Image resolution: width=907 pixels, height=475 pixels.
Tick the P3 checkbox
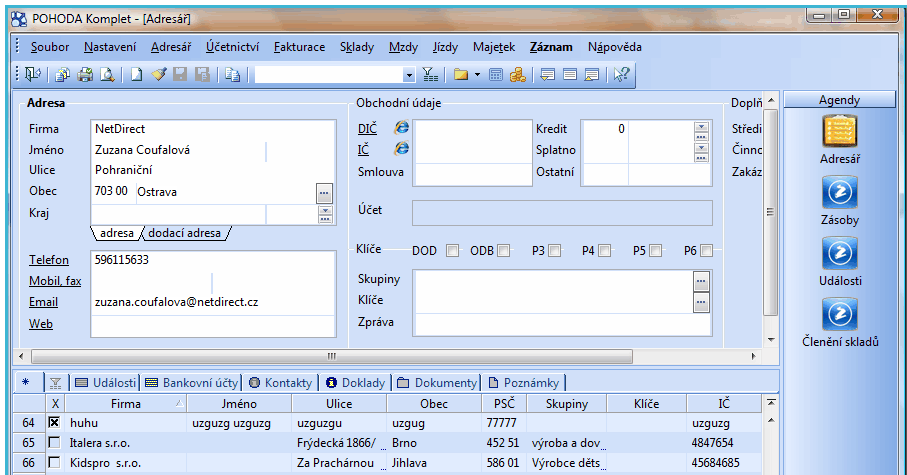554,251
